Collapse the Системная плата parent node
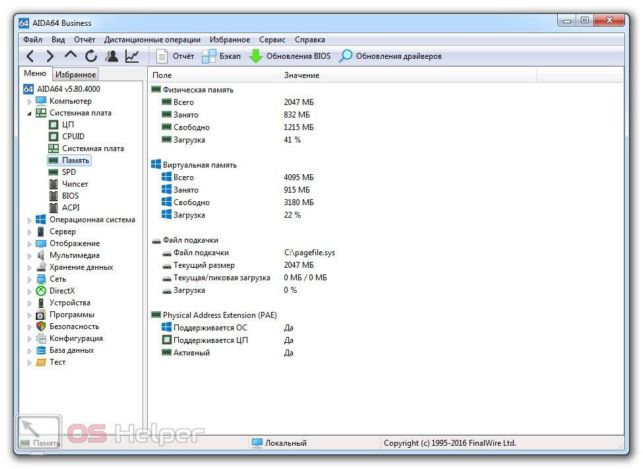The image size is (643, 469). pos(29,113)
